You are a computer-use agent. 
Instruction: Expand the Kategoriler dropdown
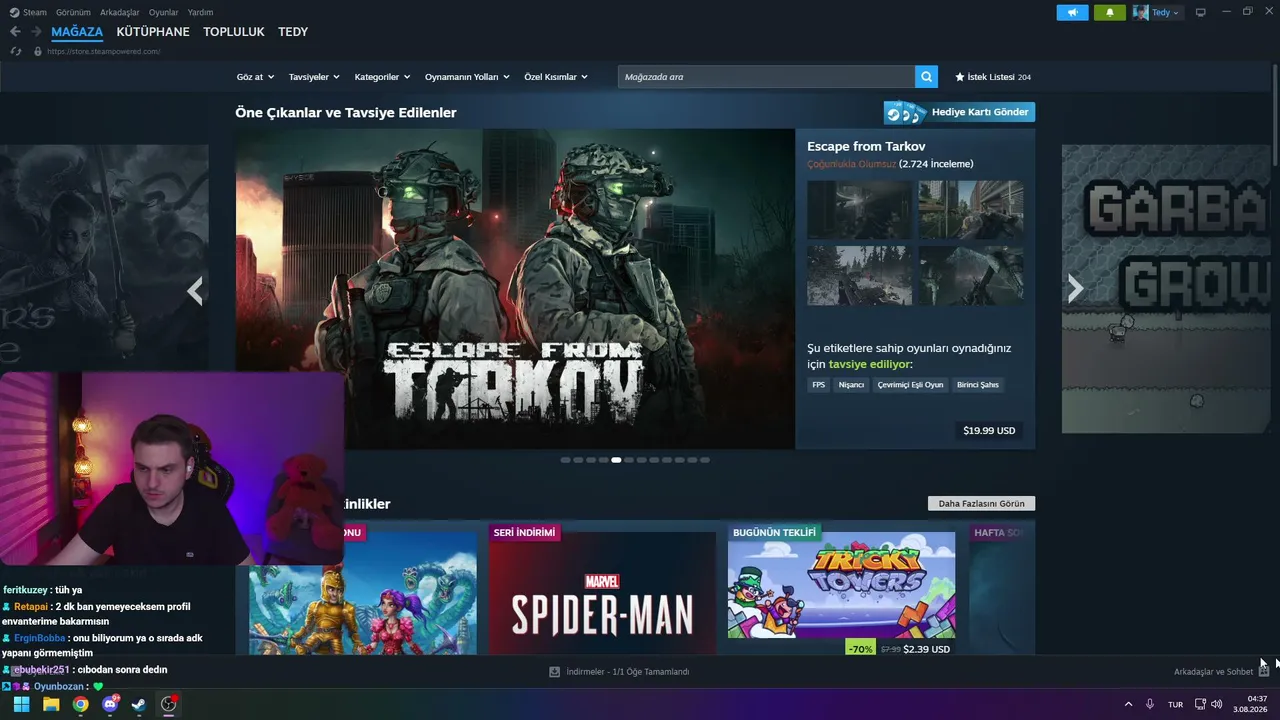pos(382,77)
